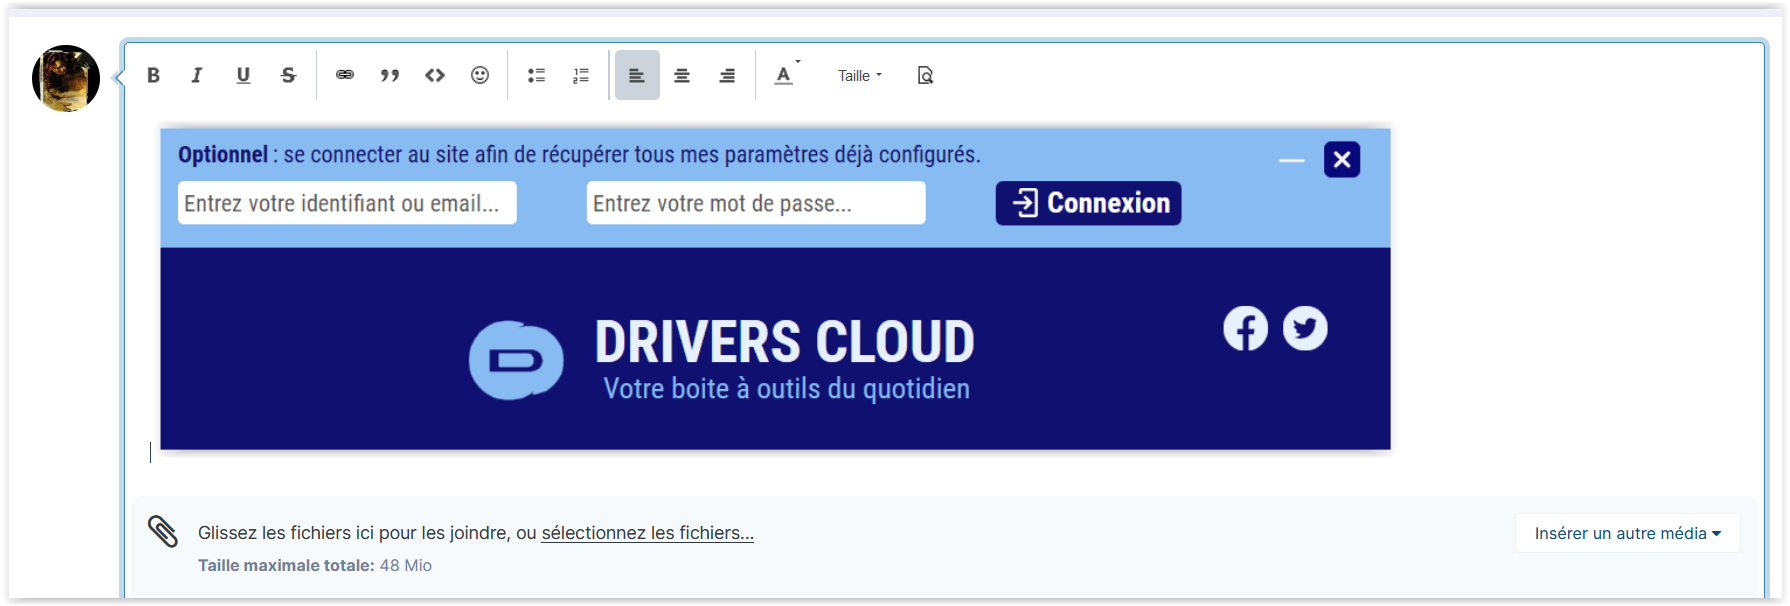This screenshot has height=606, width=1790.
Task: Click the paperclip attachment icon
Action: pos(163,531)
